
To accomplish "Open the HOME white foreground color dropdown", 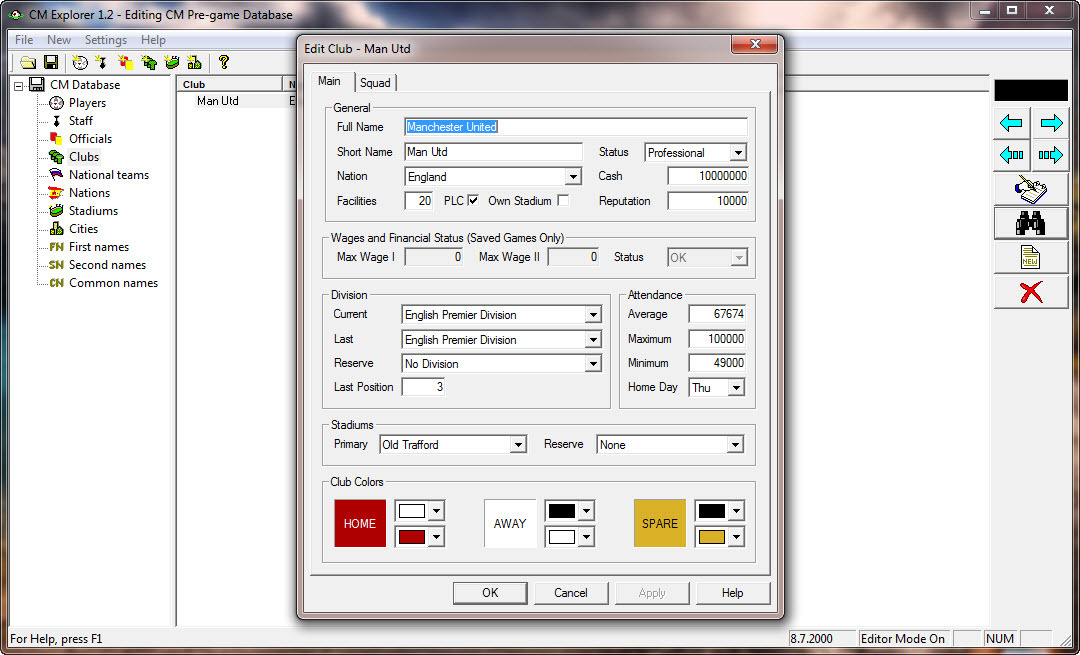I will [437, 511].
